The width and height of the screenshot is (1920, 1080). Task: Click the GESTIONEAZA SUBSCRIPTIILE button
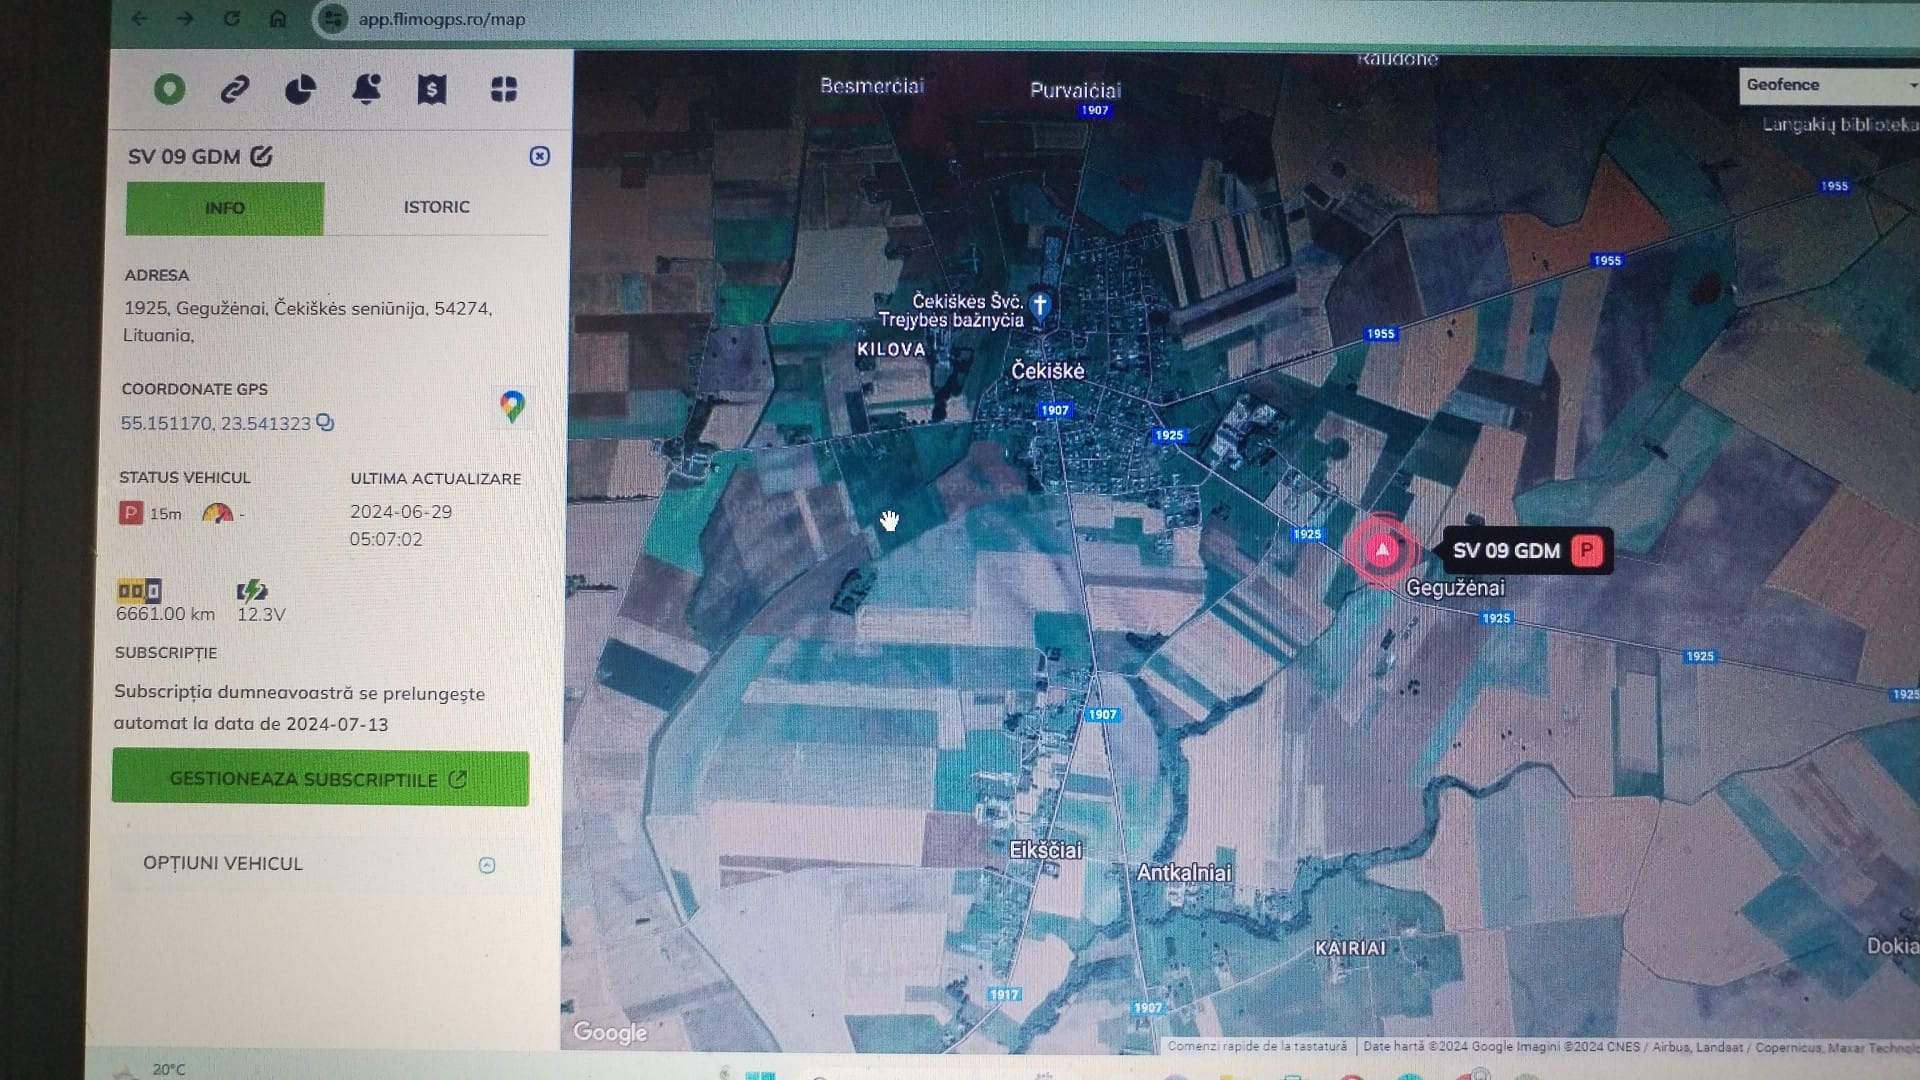(320, 779)
